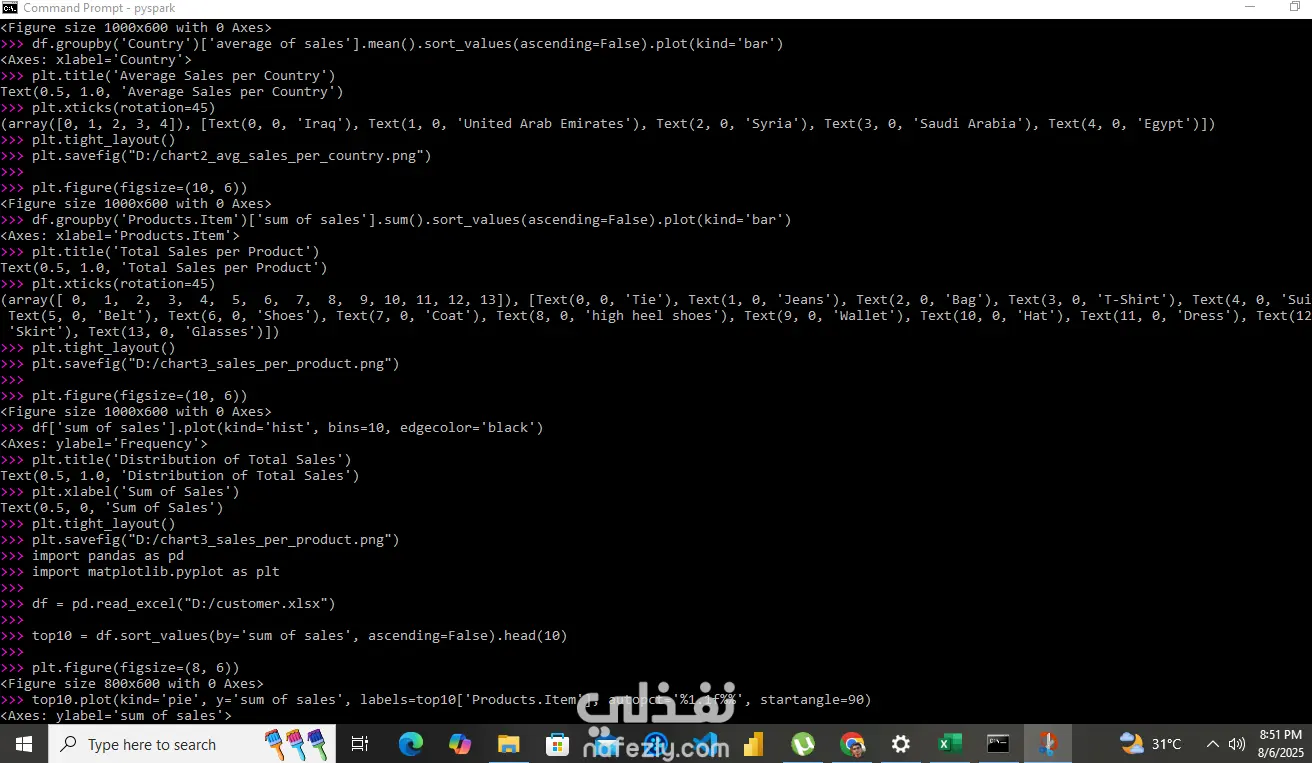Launch Microsoft Edge from the taskbar
Viewport: 1312px width, 763px height.
[410, 744]
